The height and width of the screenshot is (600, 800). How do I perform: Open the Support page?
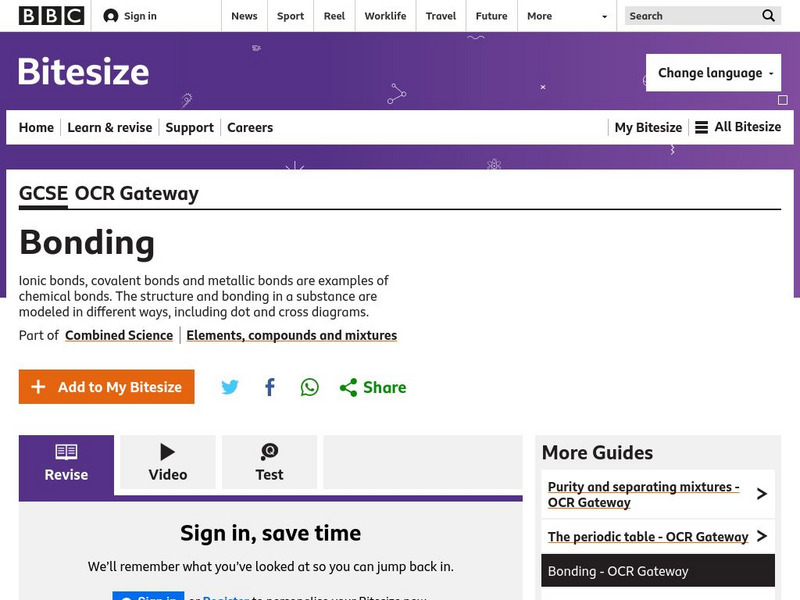tap(189, 127)
